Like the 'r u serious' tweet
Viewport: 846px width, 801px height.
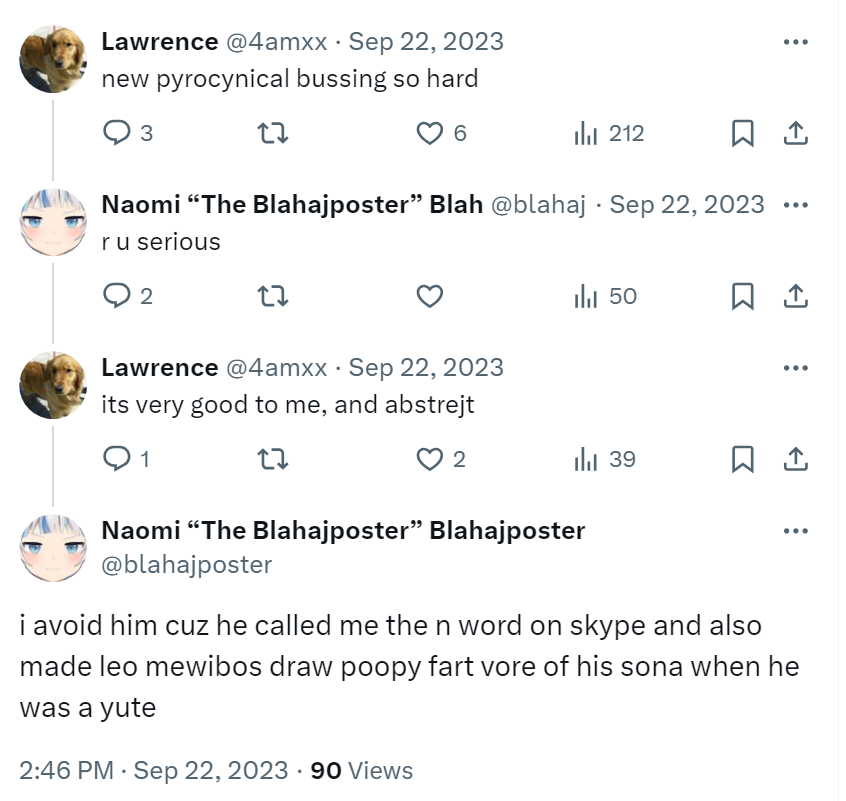click(429, 296)
